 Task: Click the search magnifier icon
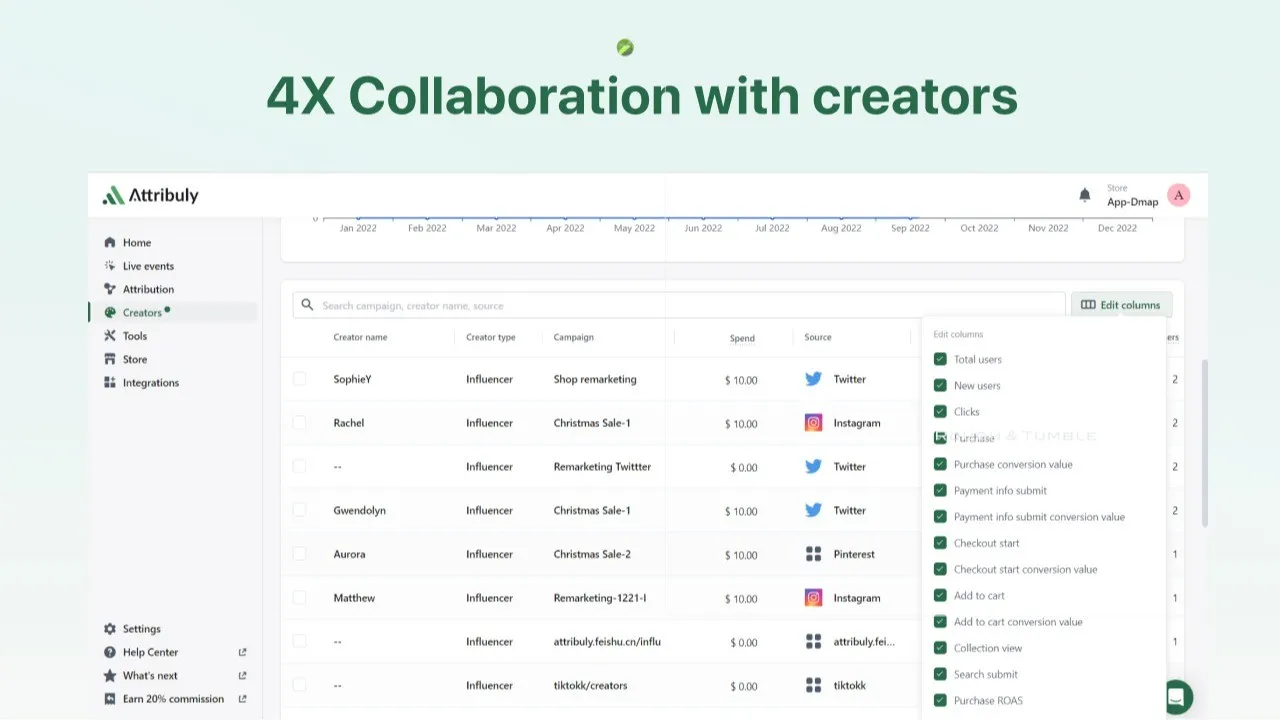308,305
